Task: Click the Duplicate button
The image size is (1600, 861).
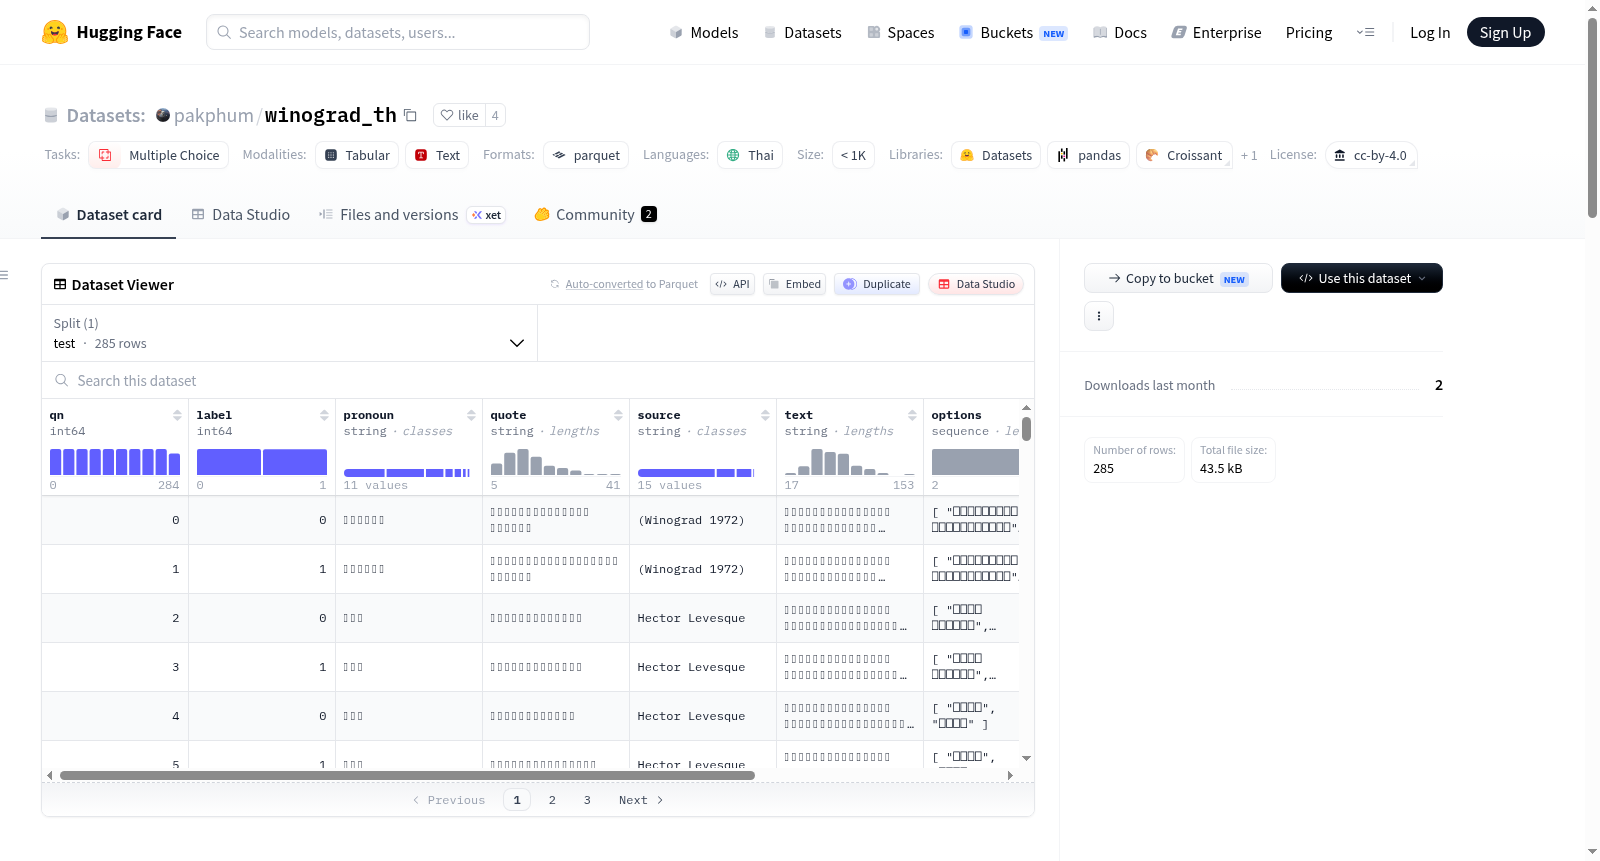Action: (x=877, y=284)
